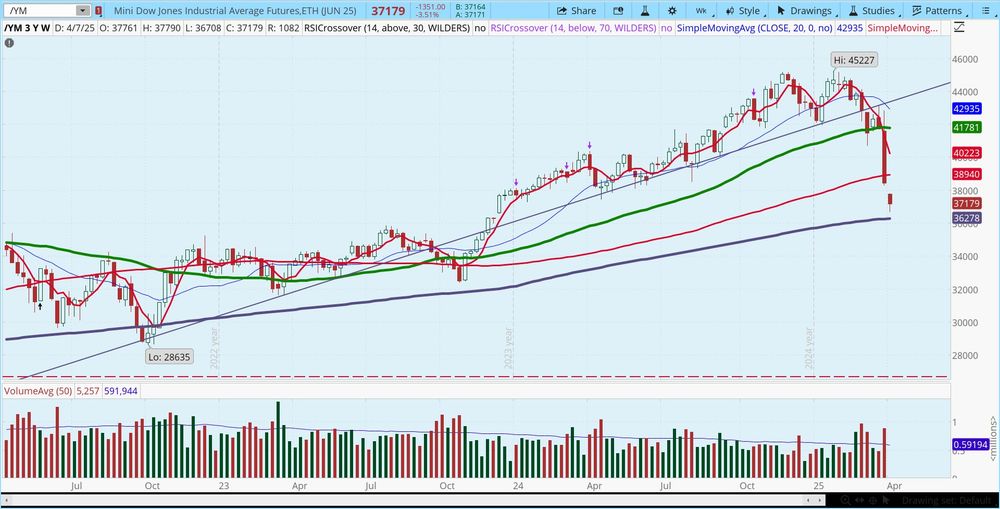
Task: Click the 591,944 volume average value
Action: [x=121, y=391]
